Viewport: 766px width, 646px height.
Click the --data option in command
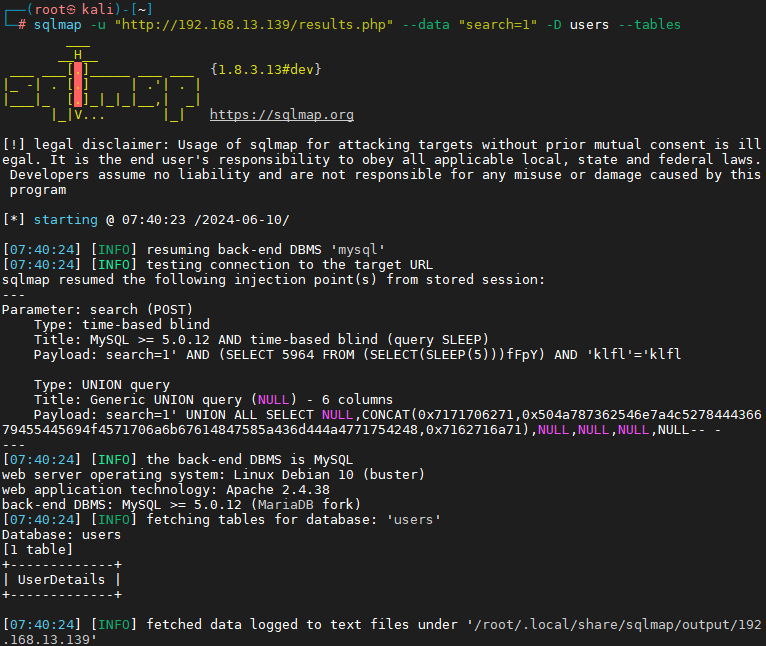pos(426,24)
